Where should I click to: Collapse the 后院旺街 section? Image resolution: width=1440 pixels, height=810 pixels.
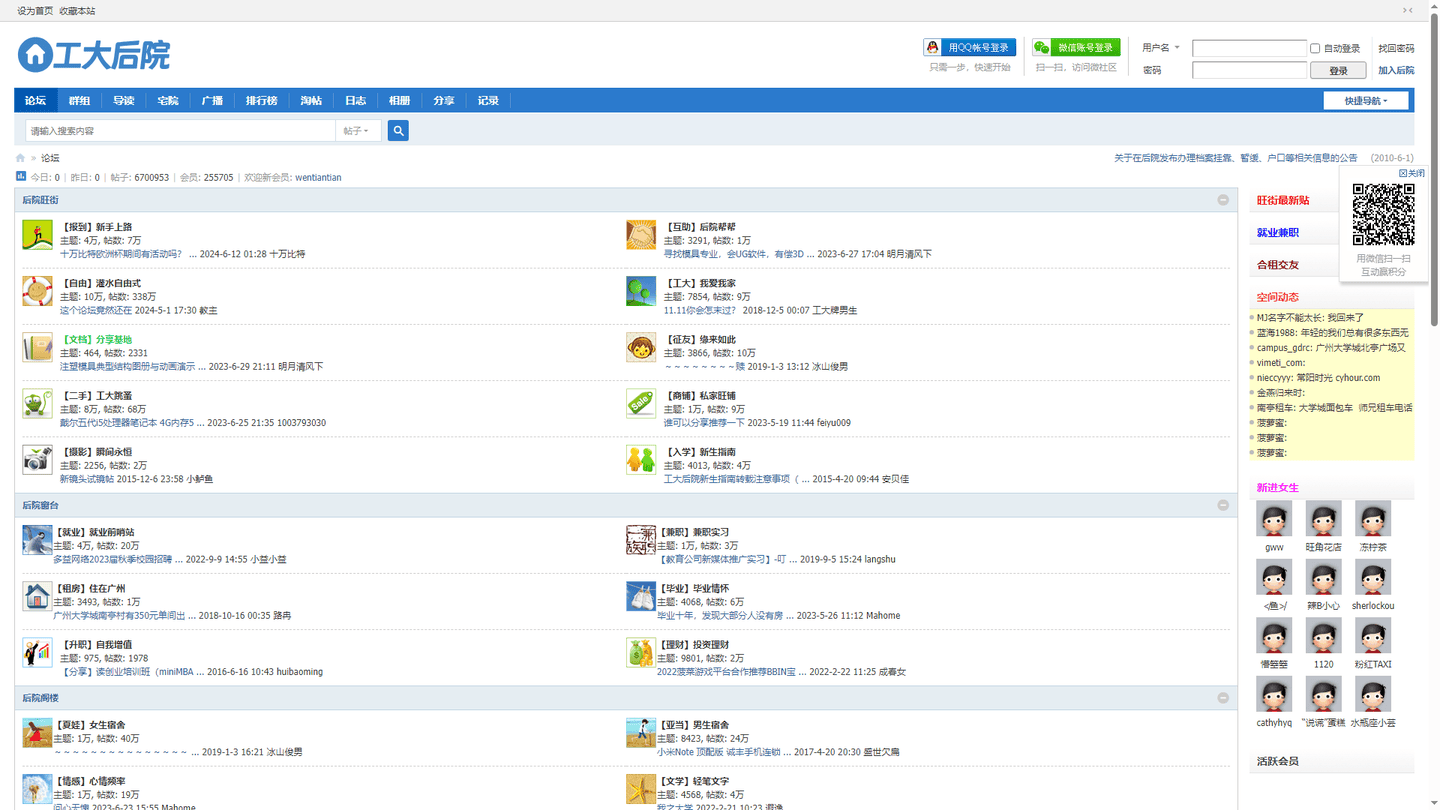click(x=1223, y=200)
